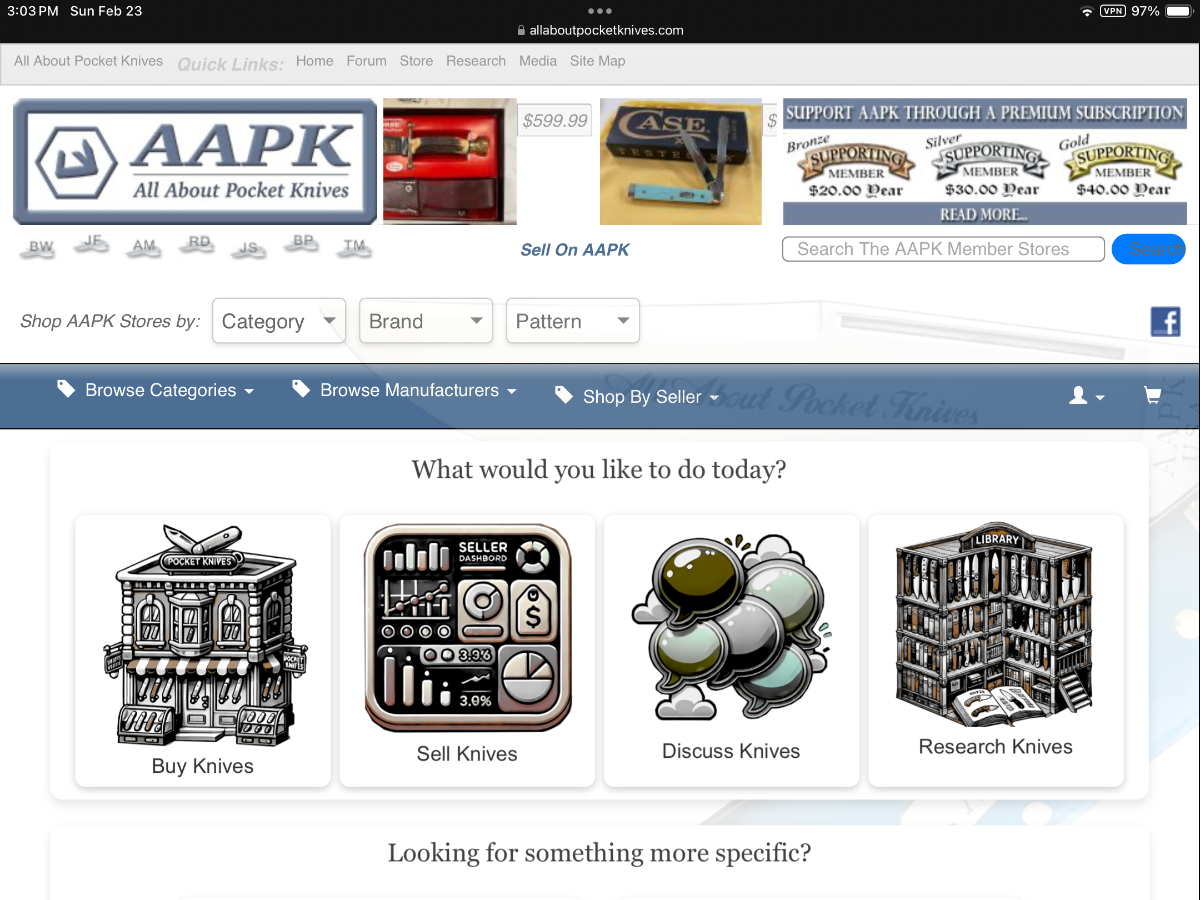Click the Buy Knives storefront illustration
The height and width of the screenshot is (900, 1200).
pos(203,637)
